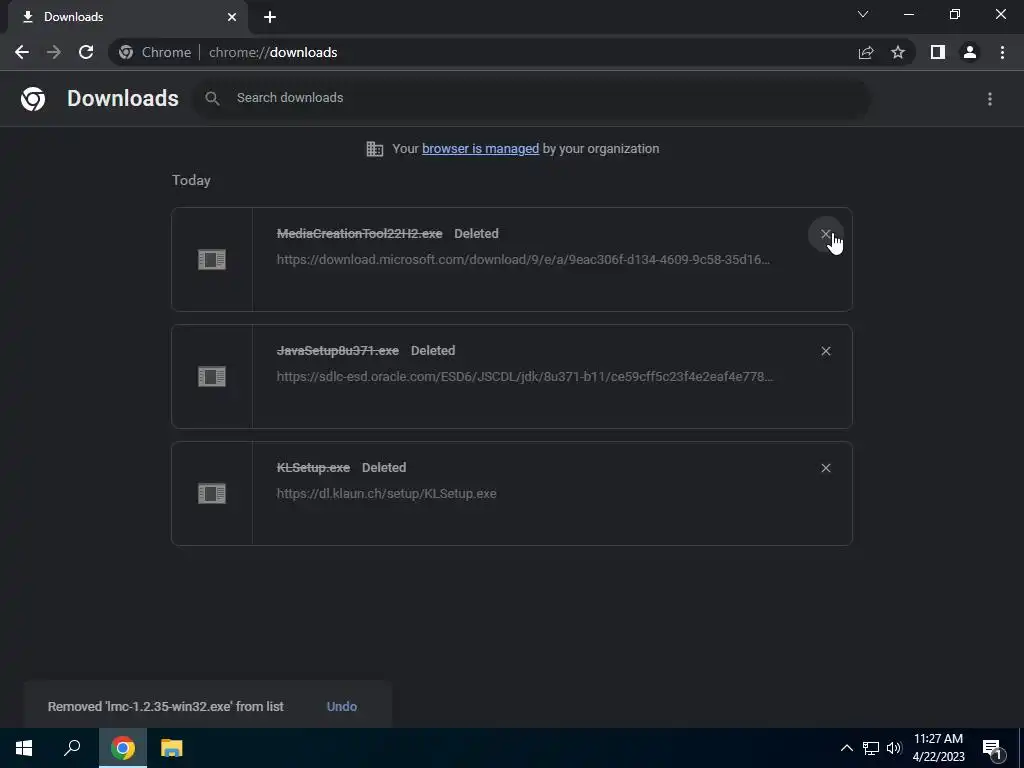Click the managed organization building icon
Screen dimensions: 1024x768
[375, 149]
